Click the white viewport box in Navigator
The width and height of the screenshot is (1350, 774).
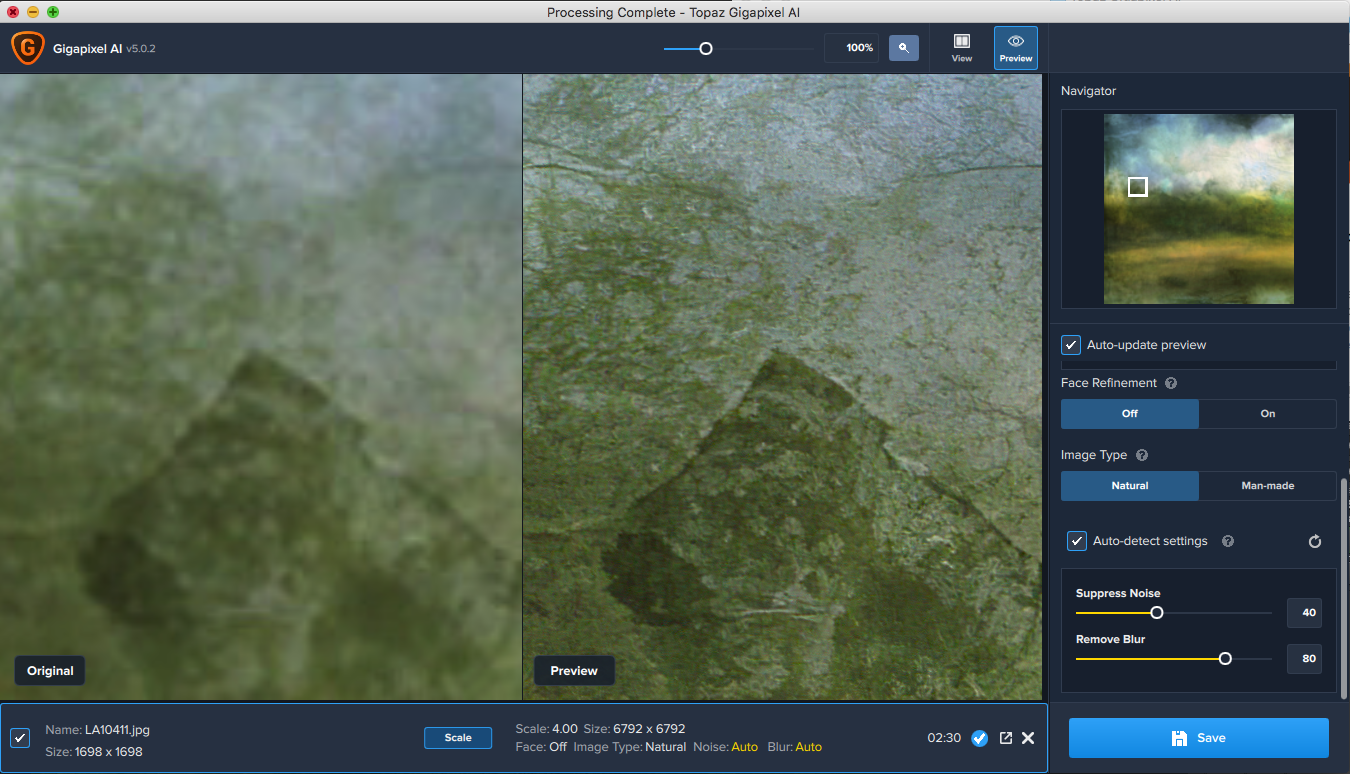coord(1137,187)
